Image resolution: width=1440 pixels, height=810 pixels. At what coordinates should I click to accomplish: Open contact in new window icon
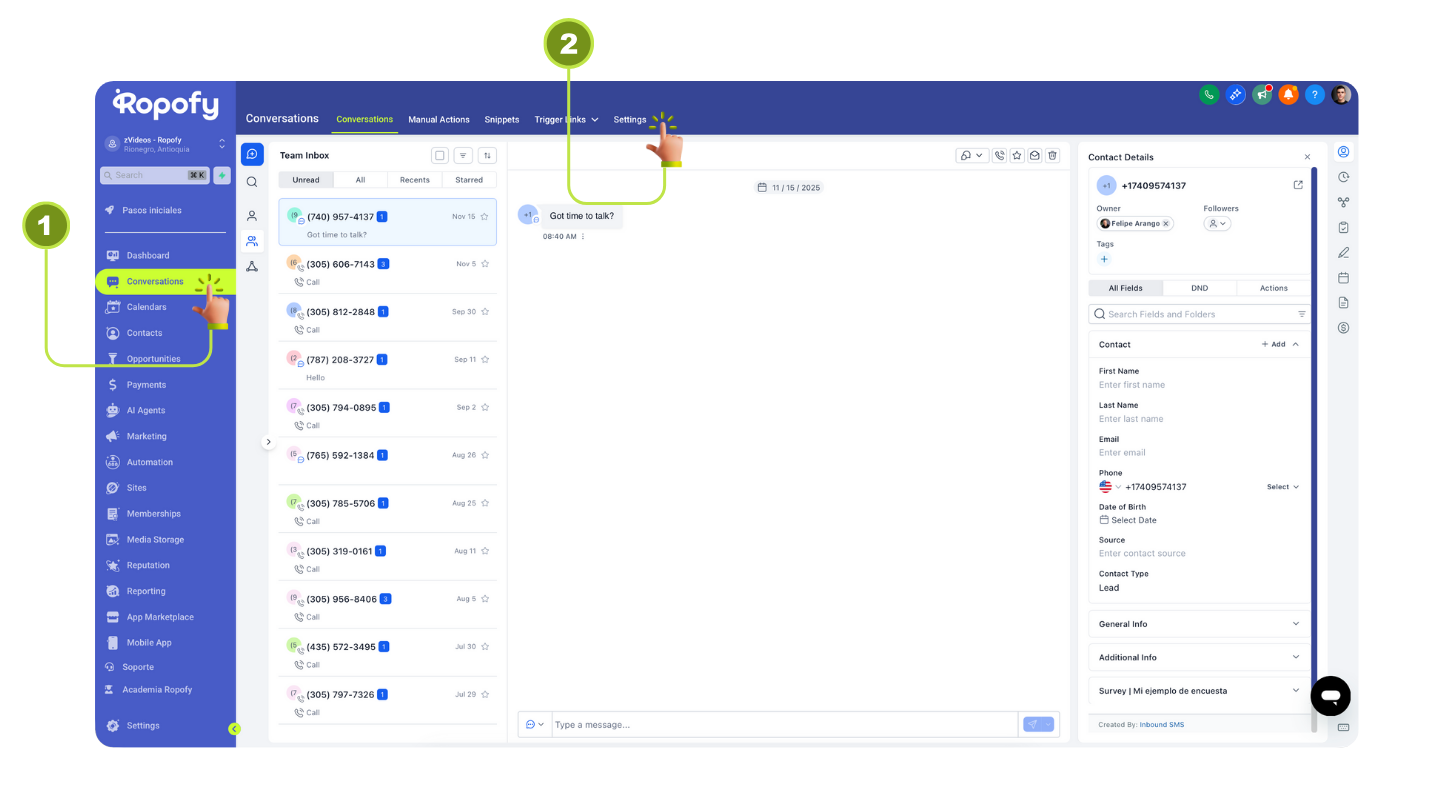pos(1298,185)
